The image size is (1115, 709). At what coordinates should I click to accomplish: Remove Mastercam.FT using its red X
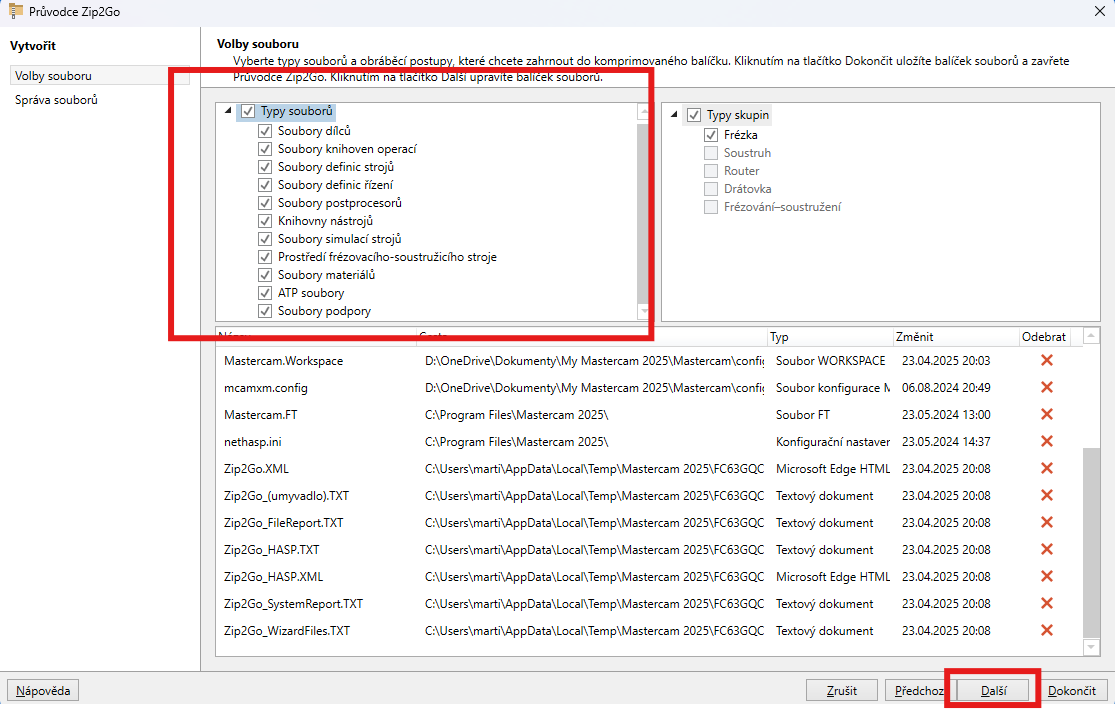pyautogui.click(x=1047, y=414)
